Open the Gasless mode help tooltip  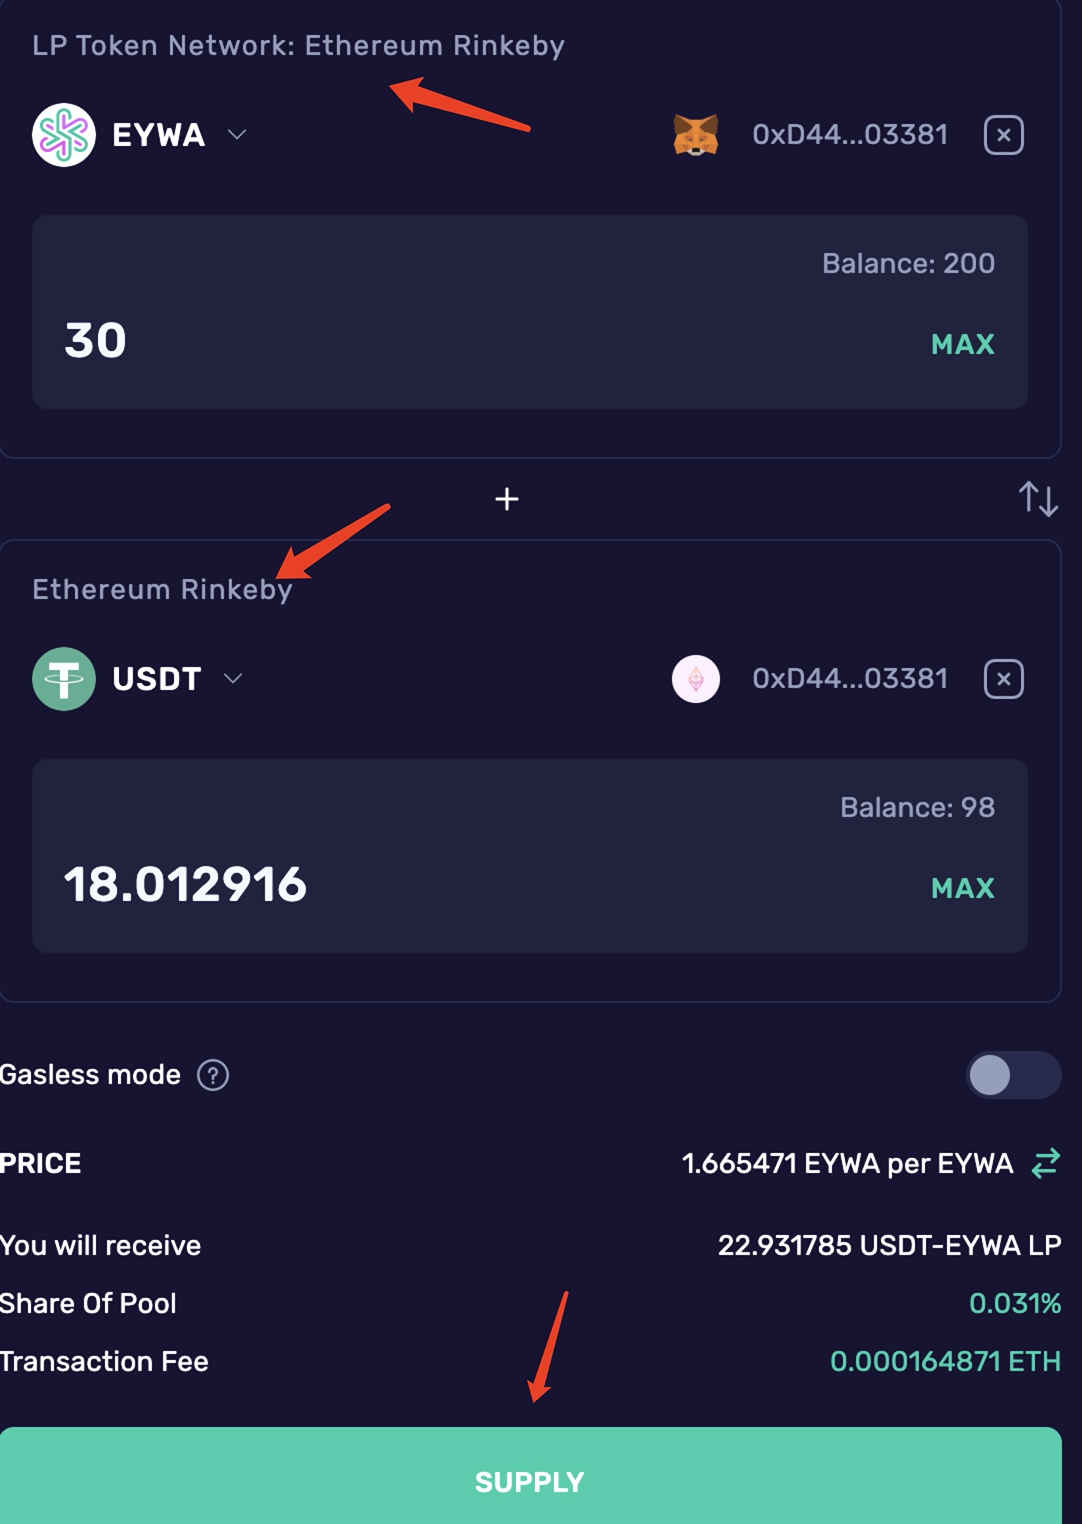pos(213,1075)
